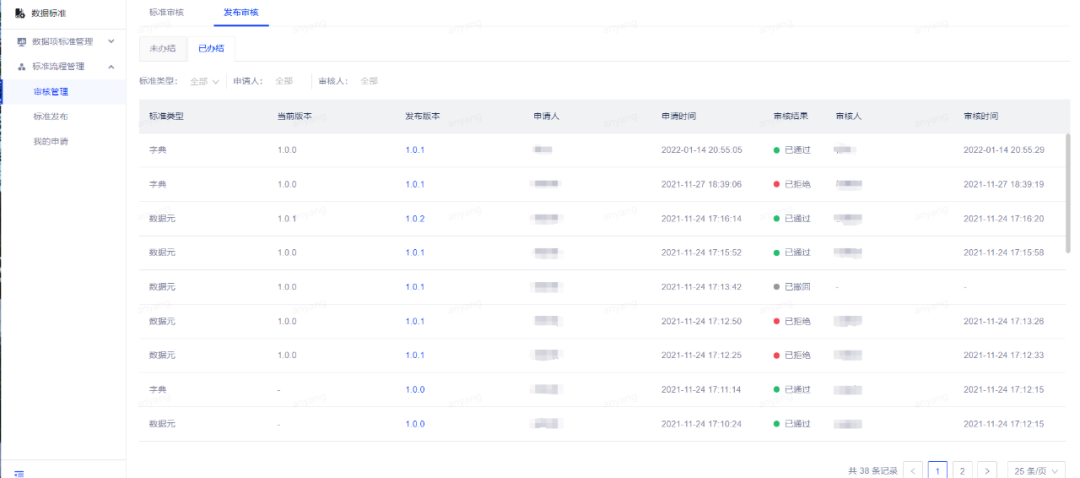Open the 标准类型 全部 dropdown
Screen dimensions: 1080x478
204,81
